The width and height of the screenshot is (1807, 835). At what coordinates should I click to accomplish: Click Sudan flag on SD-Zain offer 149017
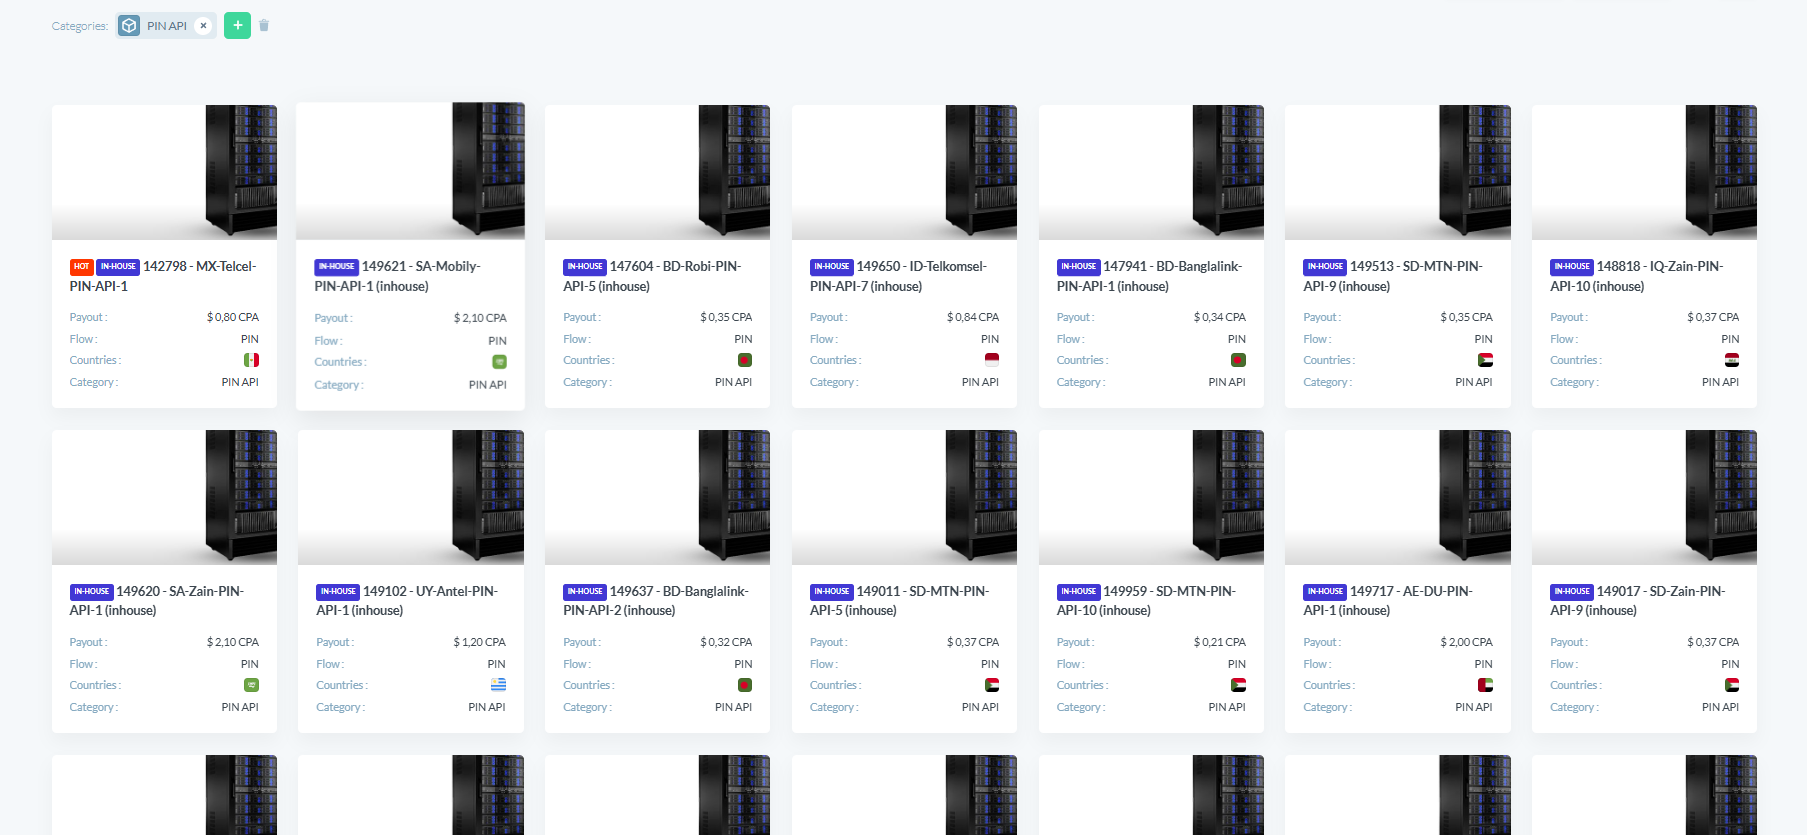tap(1731, 685)
